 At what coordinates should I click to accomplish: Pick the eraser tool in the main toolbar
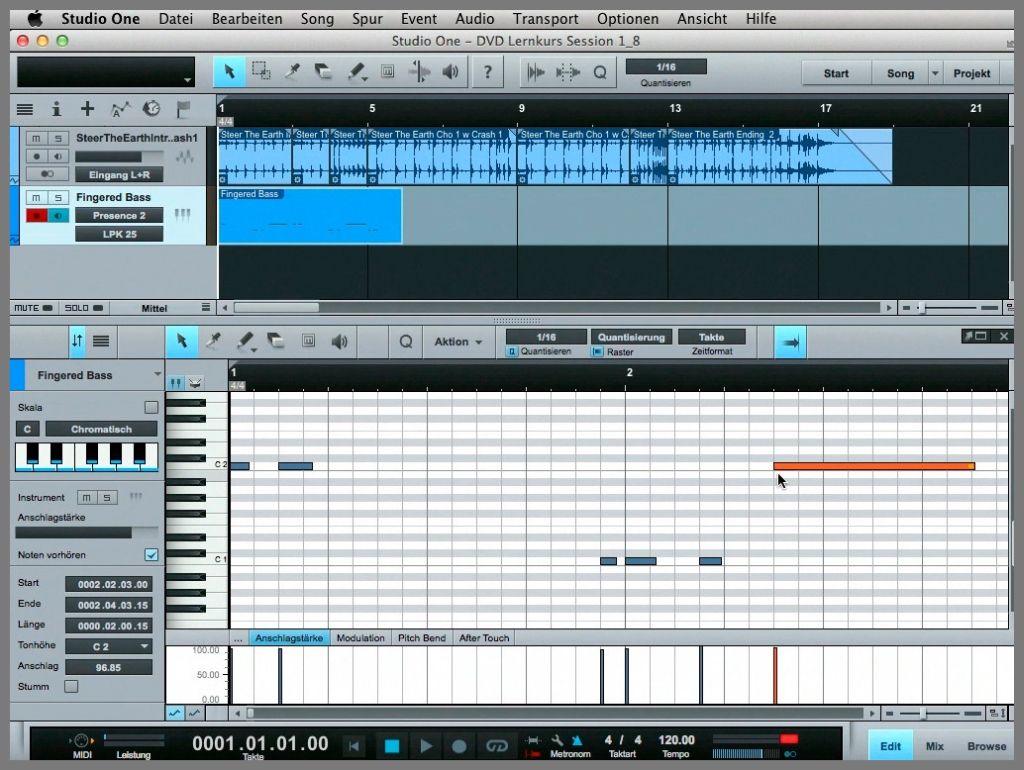pyautogui.click(x=323, y=71)
